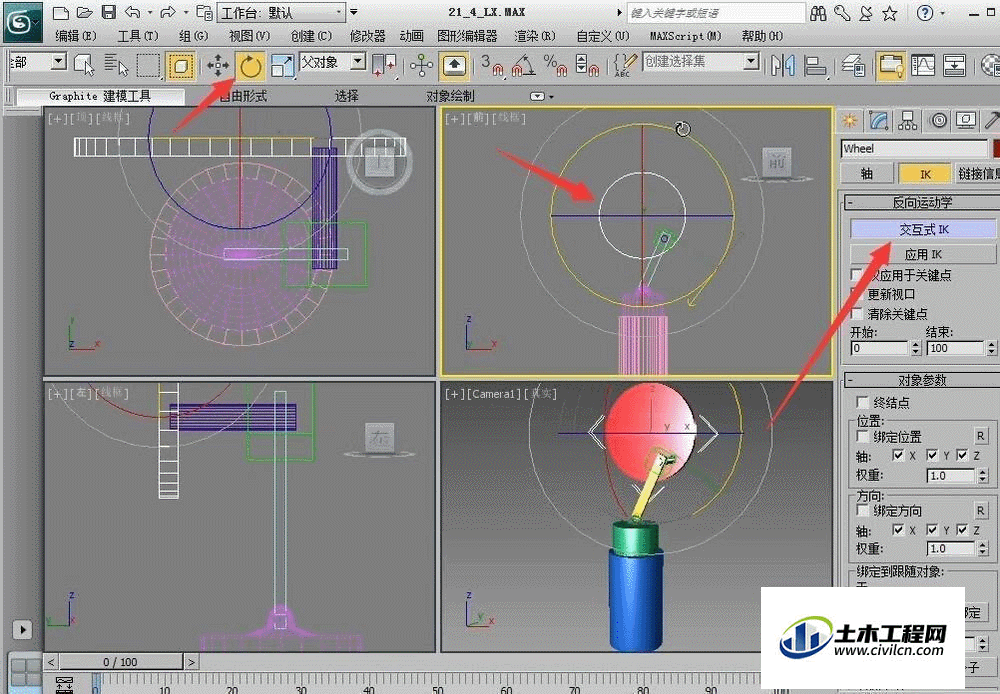Open the Layer Manager icon
This screenshot has height=694, width=1000.
click(x=853, y=65)
